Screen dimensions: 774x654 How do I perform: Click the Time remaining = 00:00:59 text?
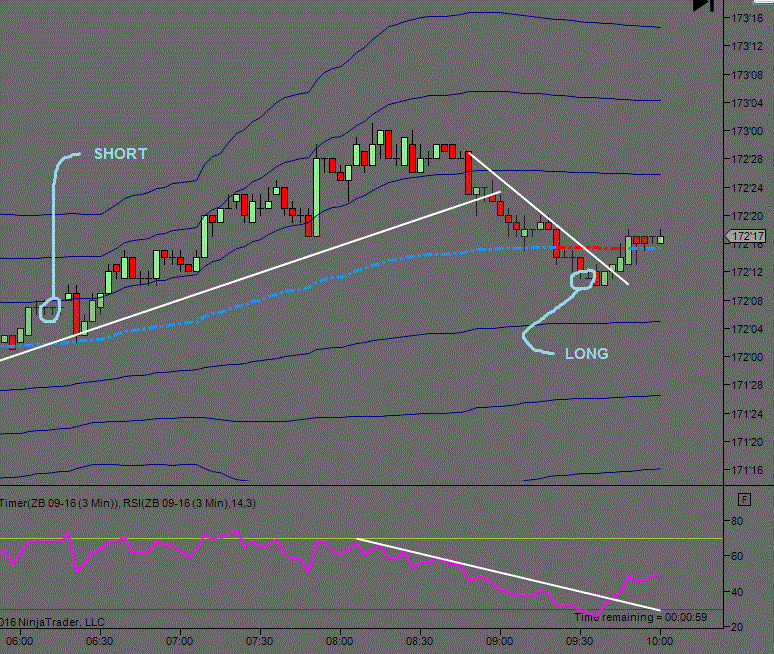coord(641,617)
